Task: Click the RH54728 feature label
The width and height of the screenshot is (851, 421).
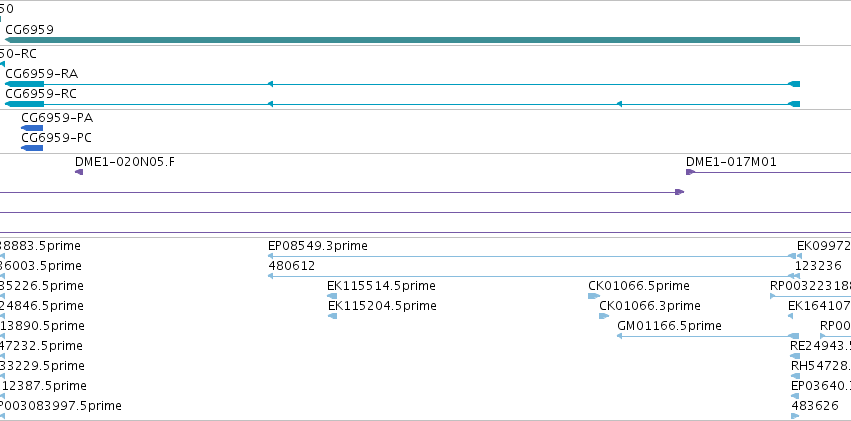Action: click(x=821, y=366)
